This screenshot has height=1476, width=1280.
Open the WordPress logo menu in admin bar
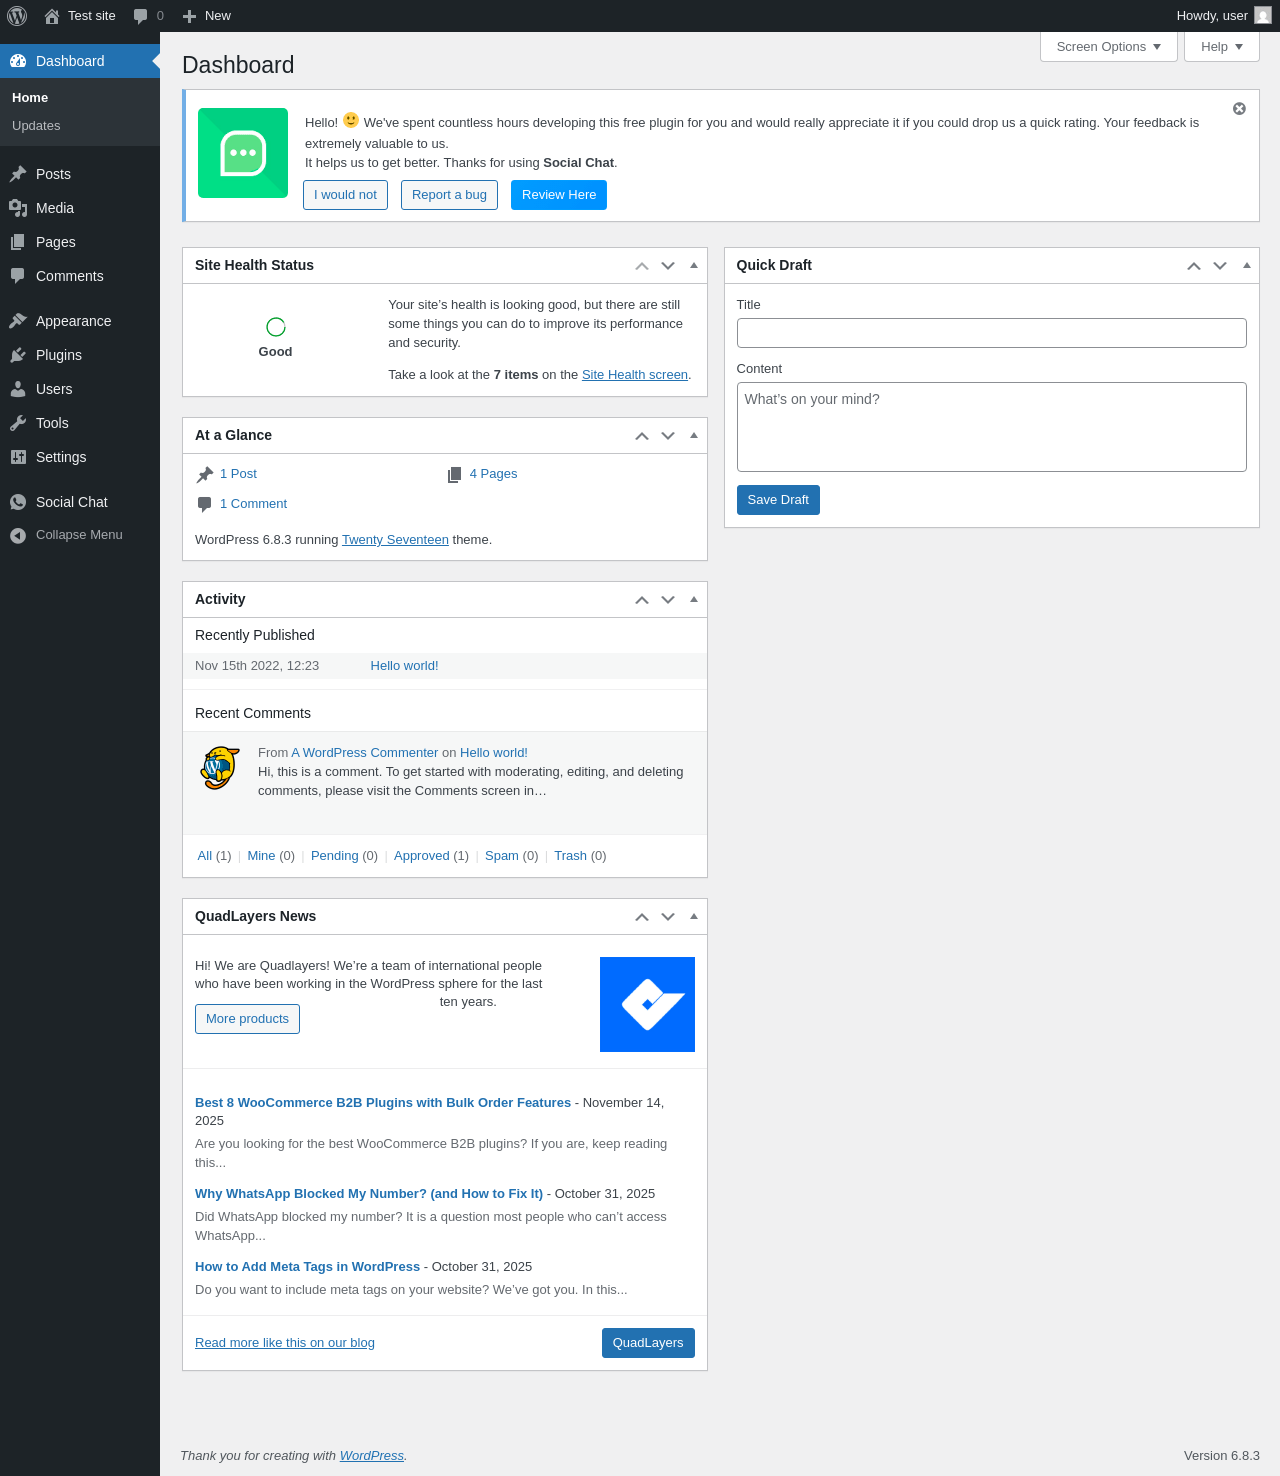17,16
